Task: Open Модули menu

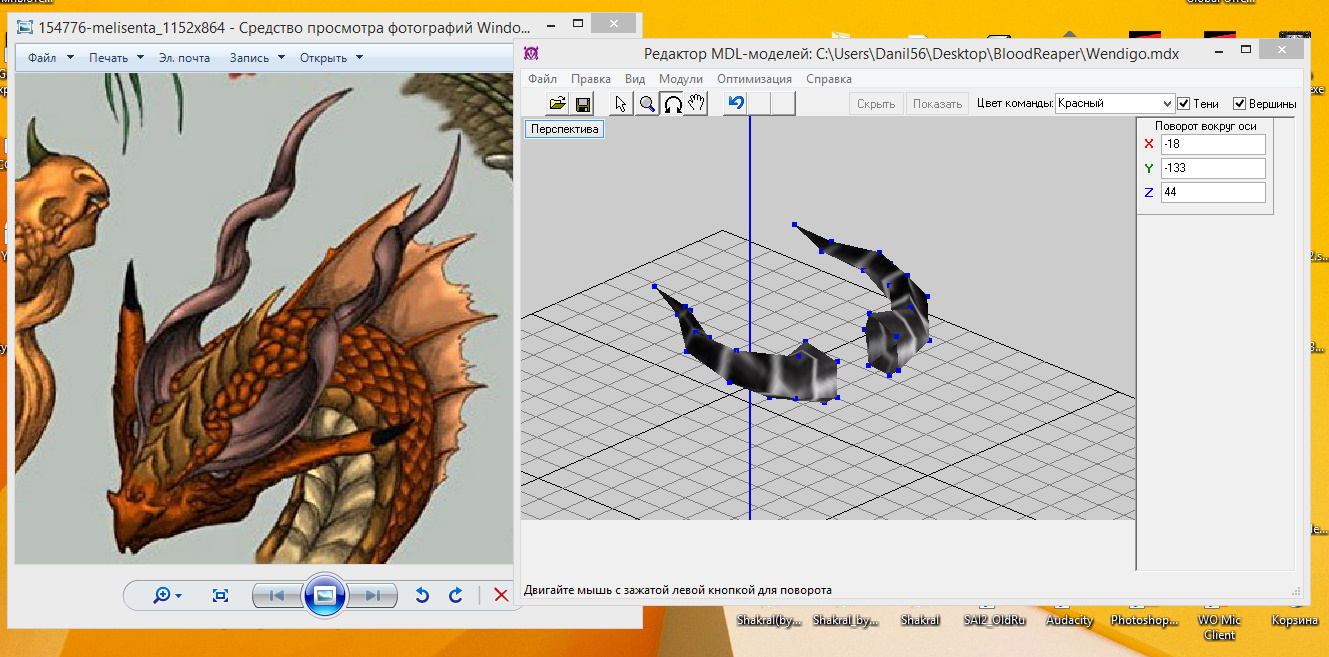Action: [x=681, y=78]
